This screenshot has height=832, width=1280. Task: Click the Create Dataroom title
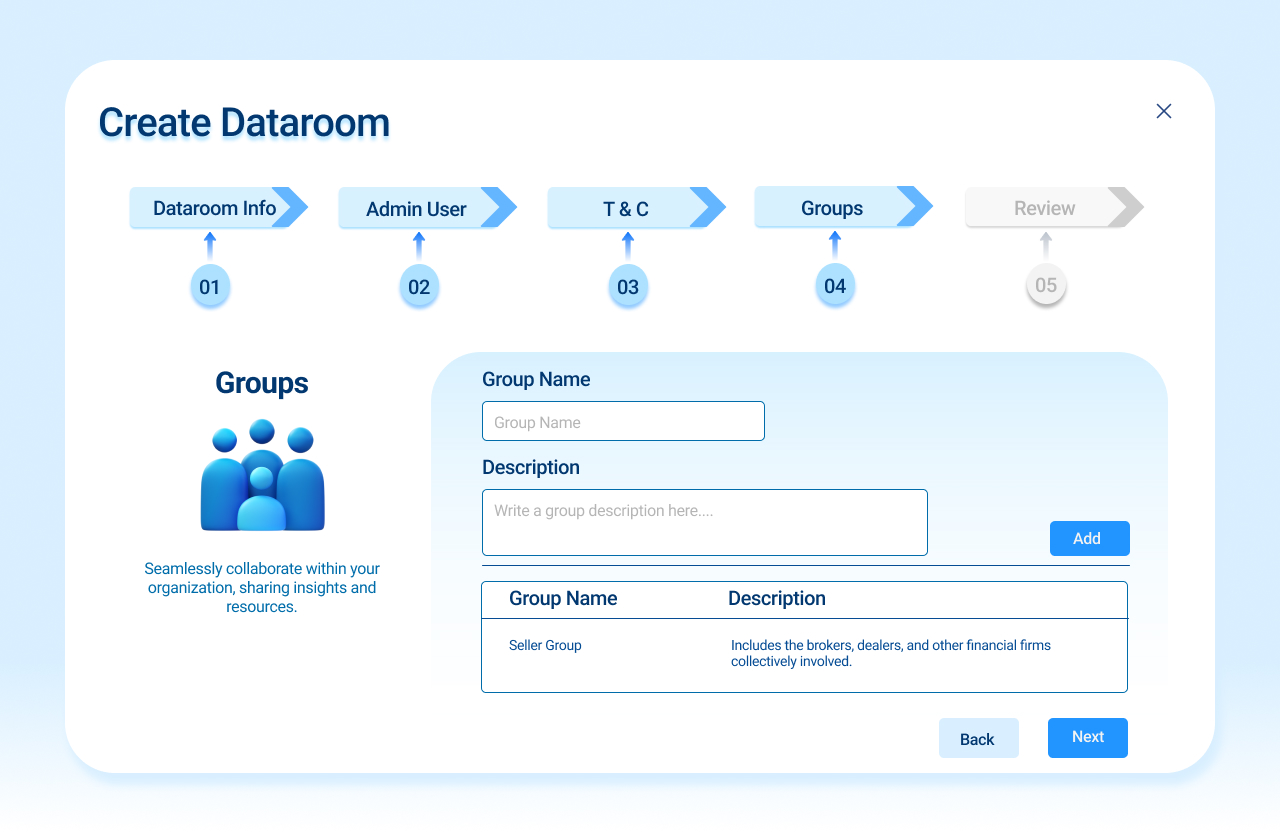click(x=244, y=122)
